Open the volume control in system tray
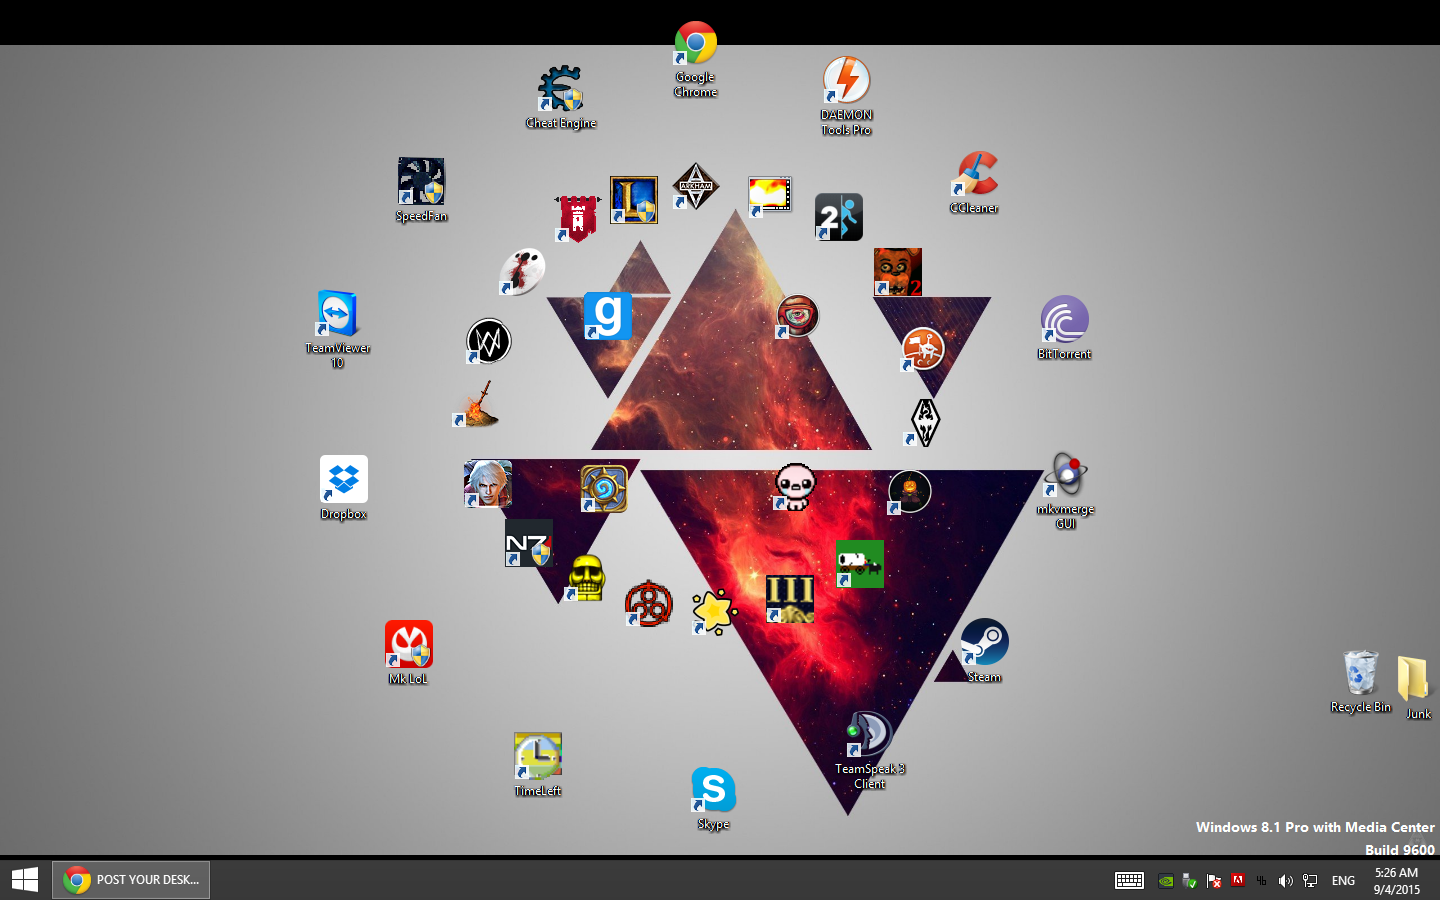 (1286, 881)
